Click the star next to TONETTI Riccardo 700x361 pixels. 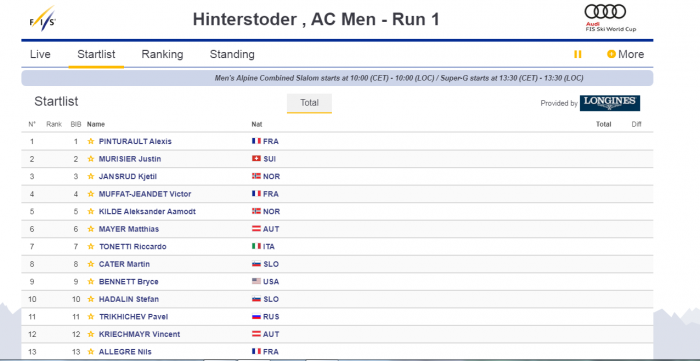[x=91, y=246]
